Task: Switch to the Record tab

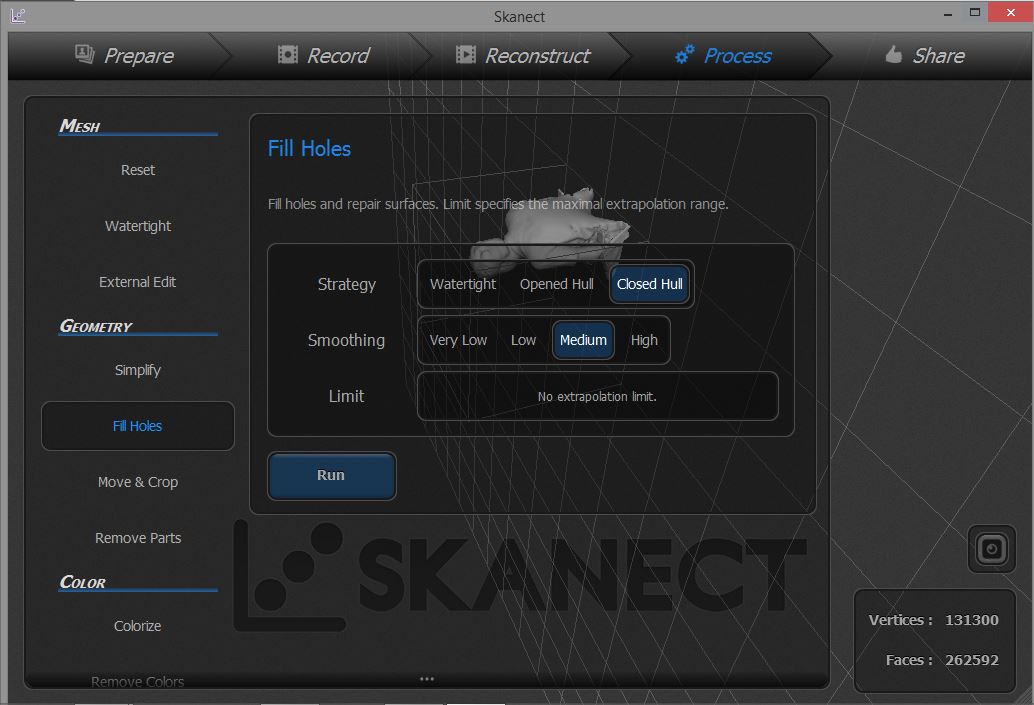Action: 323,55
